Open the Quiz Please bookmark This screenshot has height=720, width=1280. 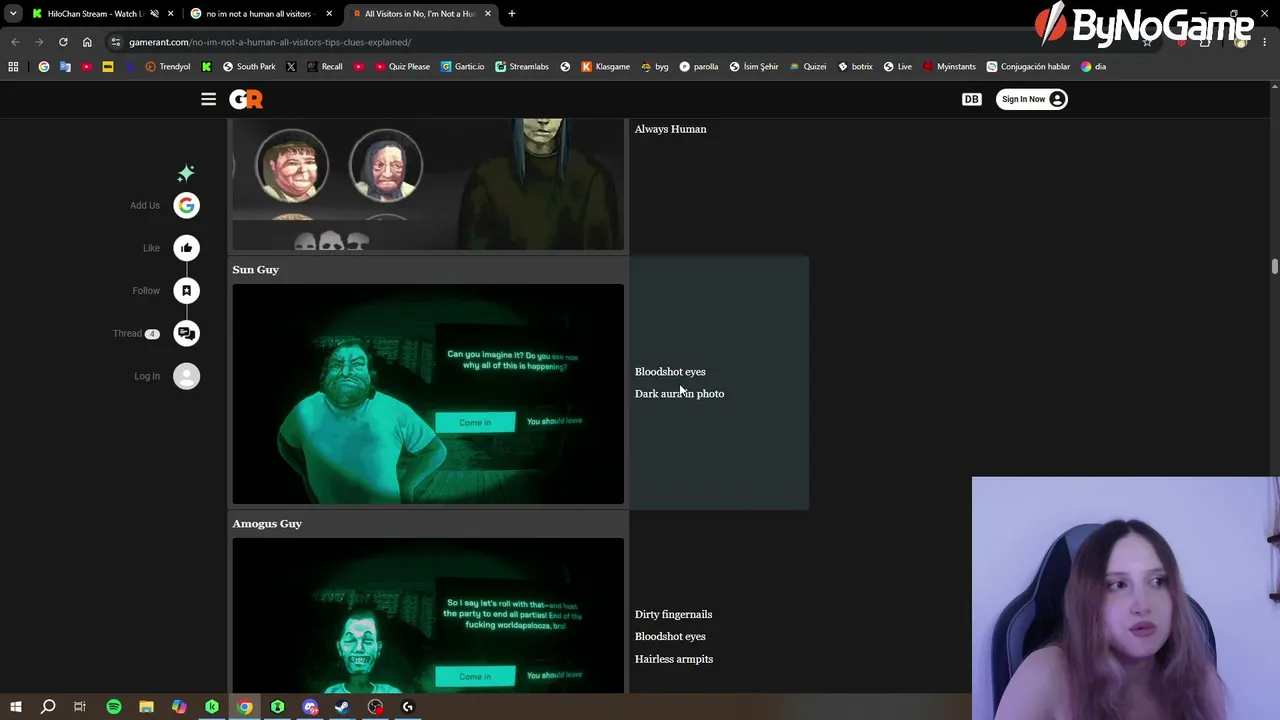(x=403, y=67)
